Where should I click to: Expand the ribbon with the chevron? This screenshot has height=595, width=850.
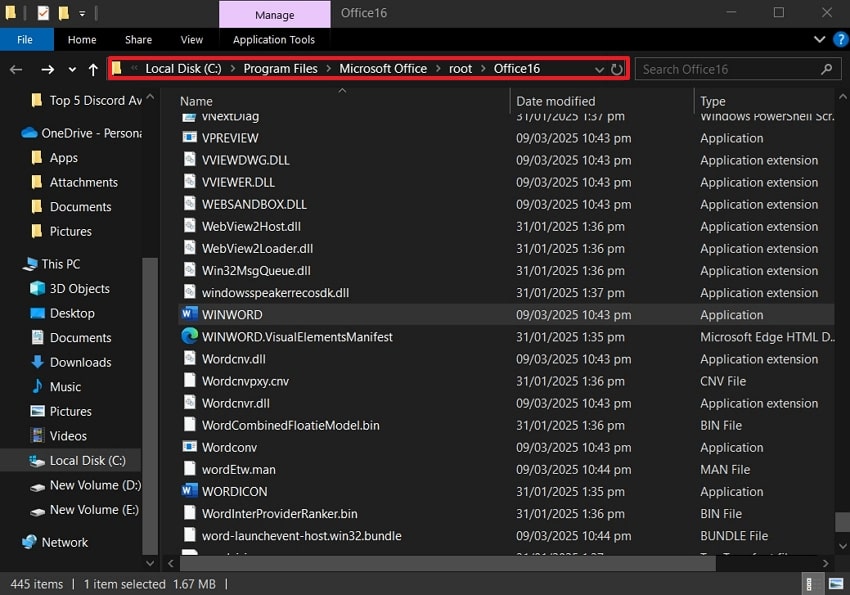pyautogui.click(x=820, y=39)
